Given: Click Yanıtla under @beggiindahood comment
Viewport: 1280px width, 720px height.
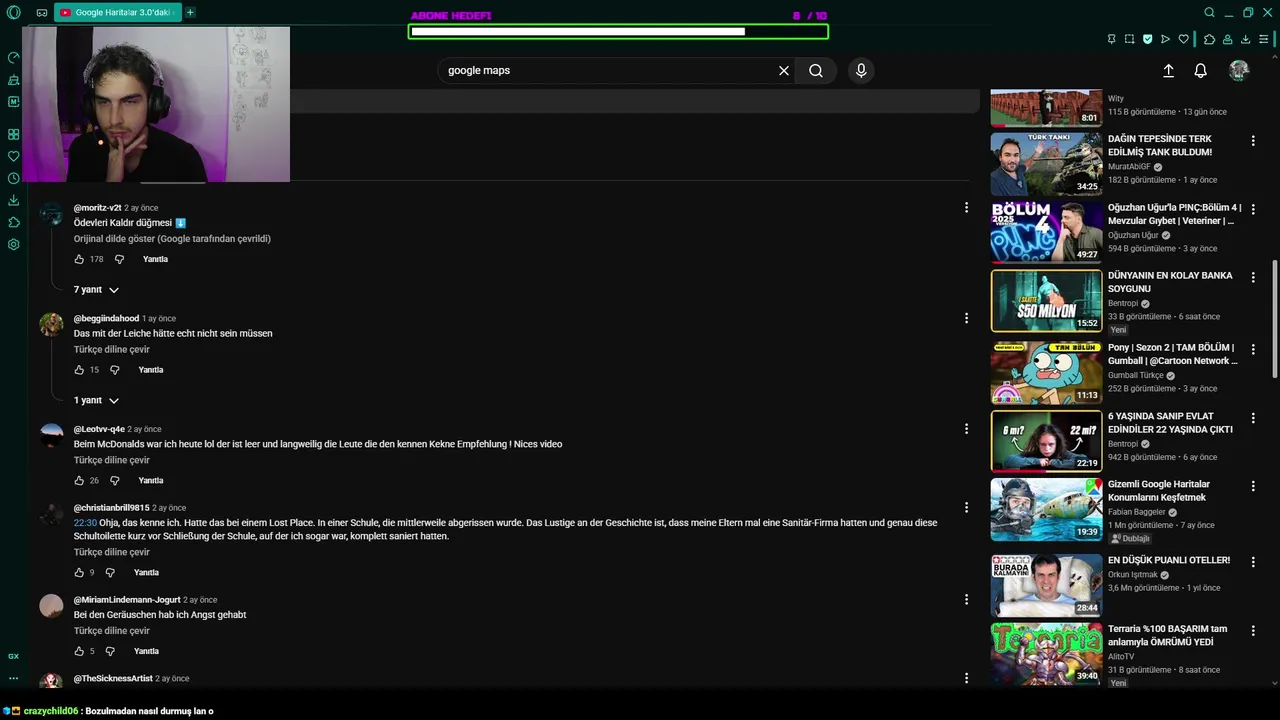Looking at the screenshot, I should pos(150,370).
